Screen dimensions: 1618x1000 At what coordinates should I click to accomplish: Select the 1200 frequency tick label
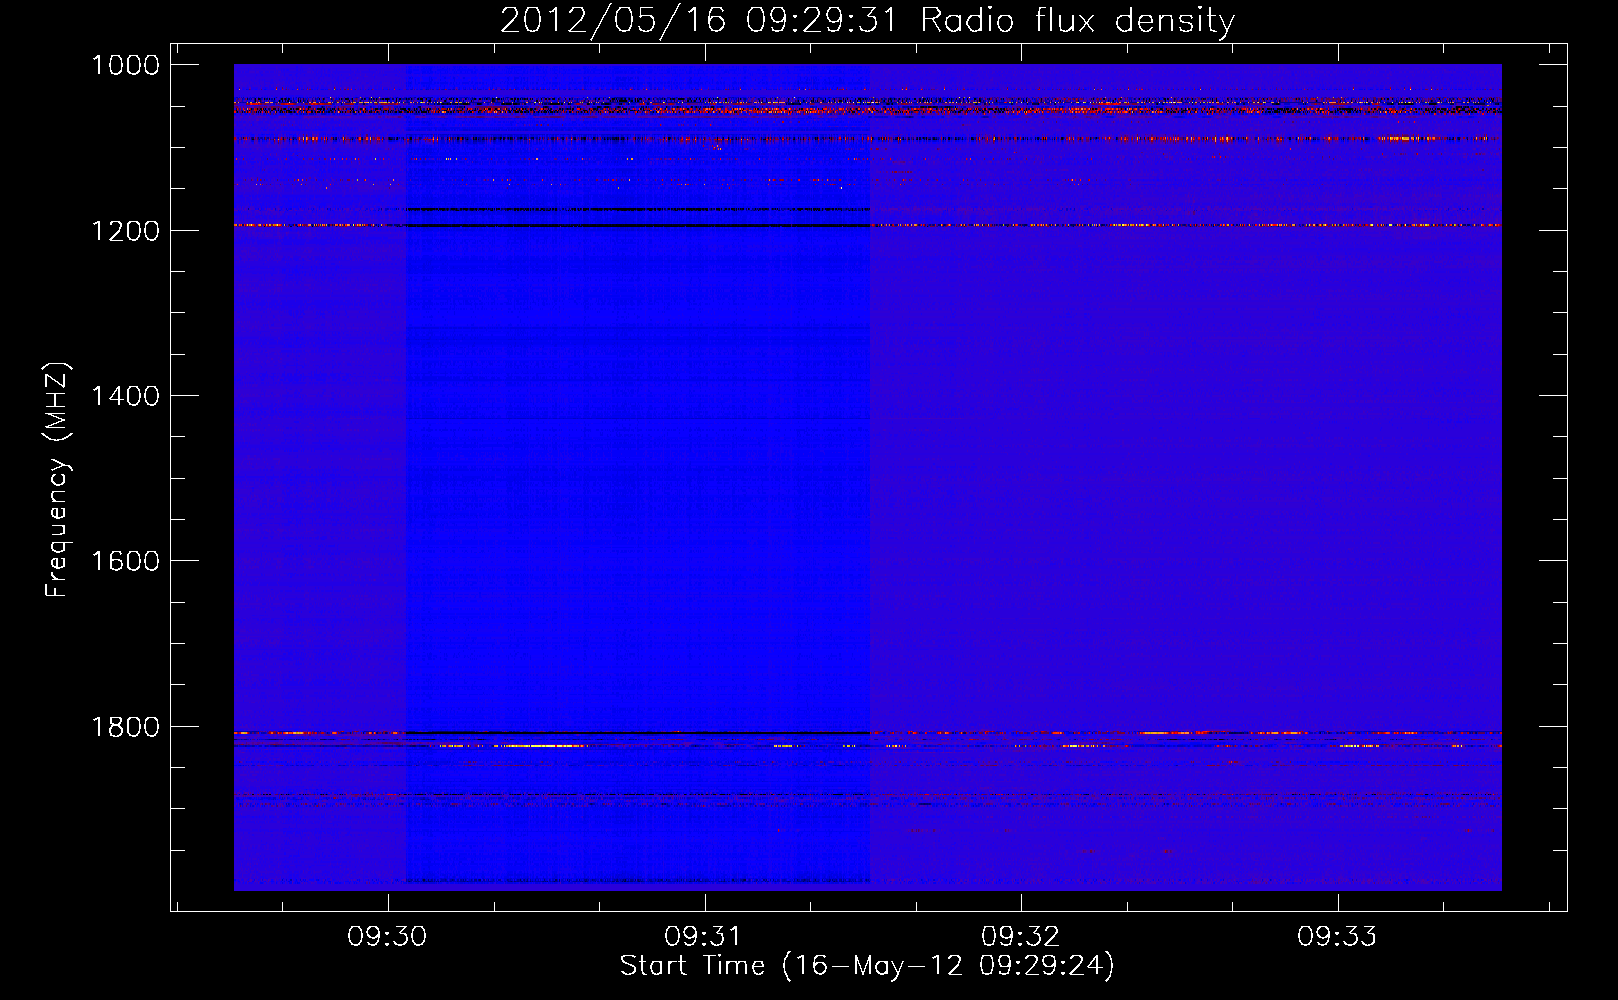point(125,231)
